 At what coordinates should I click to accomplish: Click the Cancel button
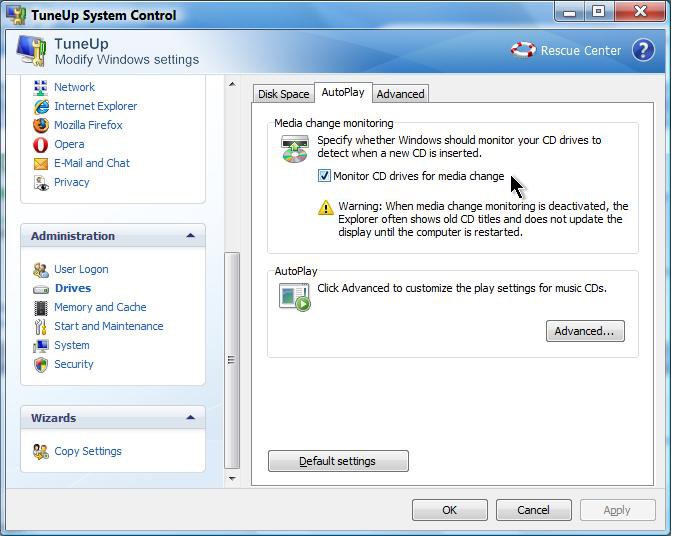(x=533, y=510)
